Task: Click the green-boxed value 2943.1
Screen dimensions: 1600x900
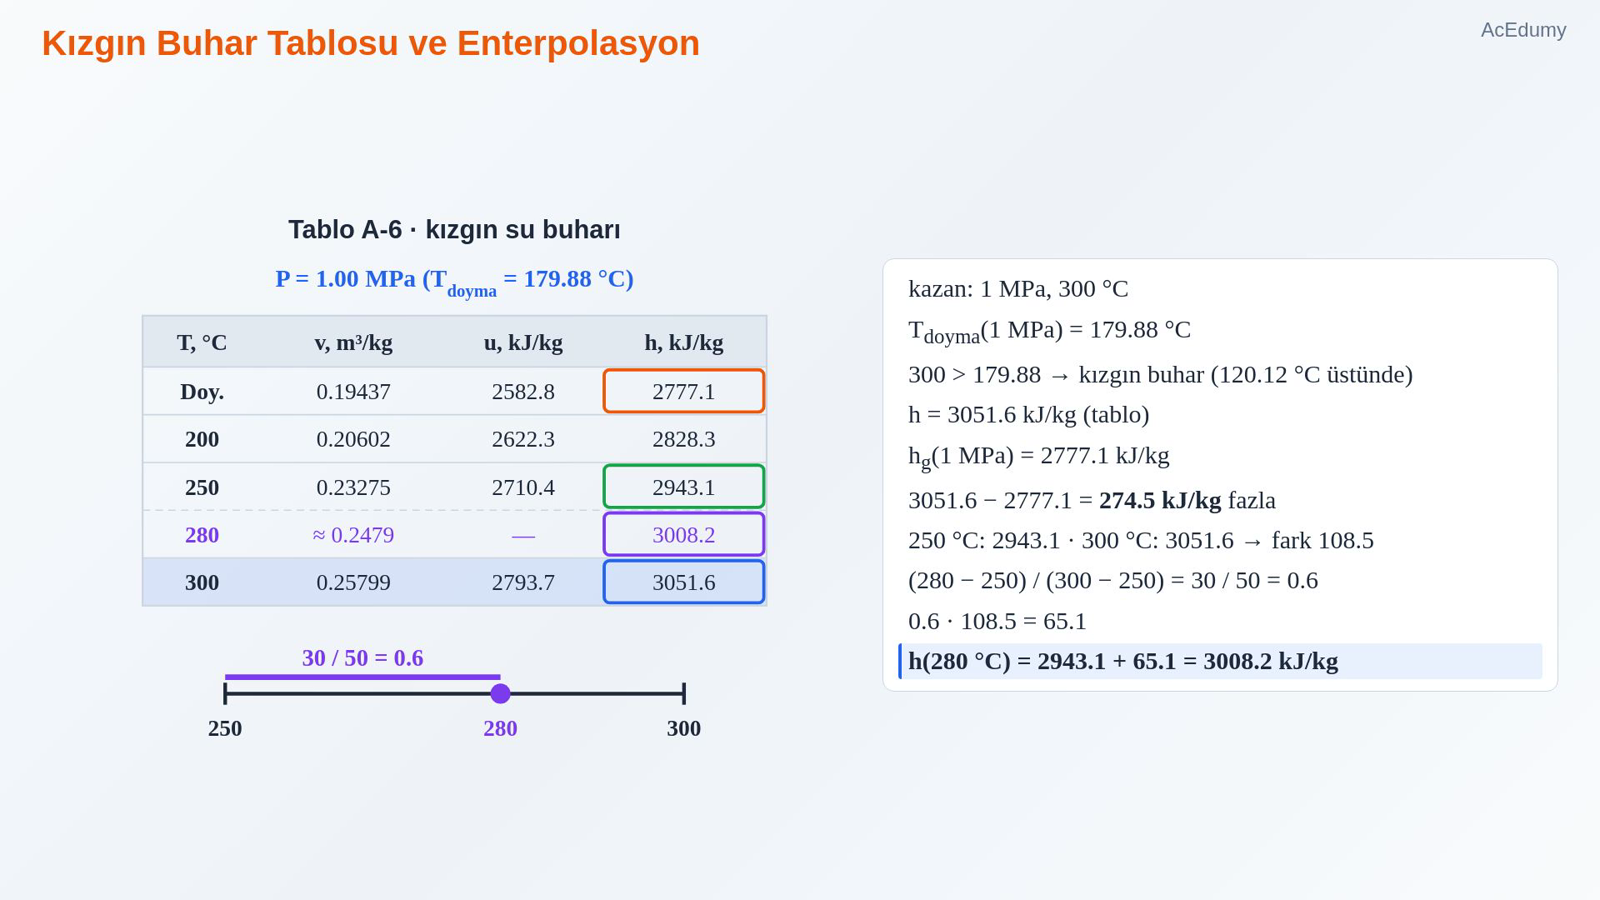Action: (x=684, y=486)
